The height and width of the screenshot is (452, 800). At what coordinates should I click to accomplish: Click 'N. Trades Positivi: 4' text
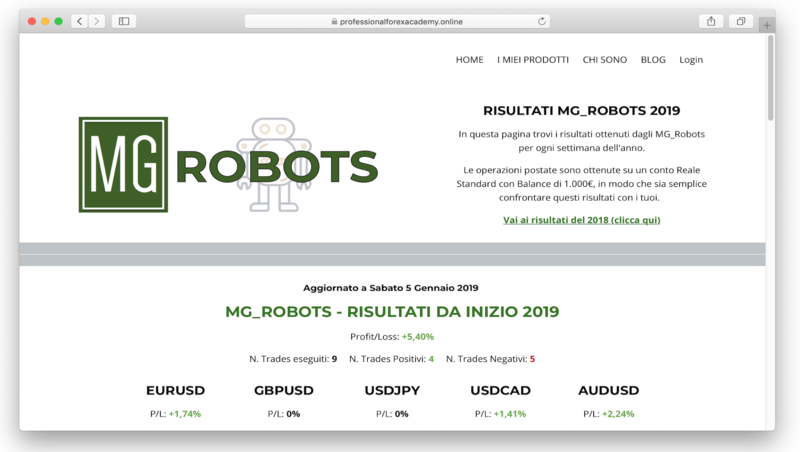tap(391, 359)
